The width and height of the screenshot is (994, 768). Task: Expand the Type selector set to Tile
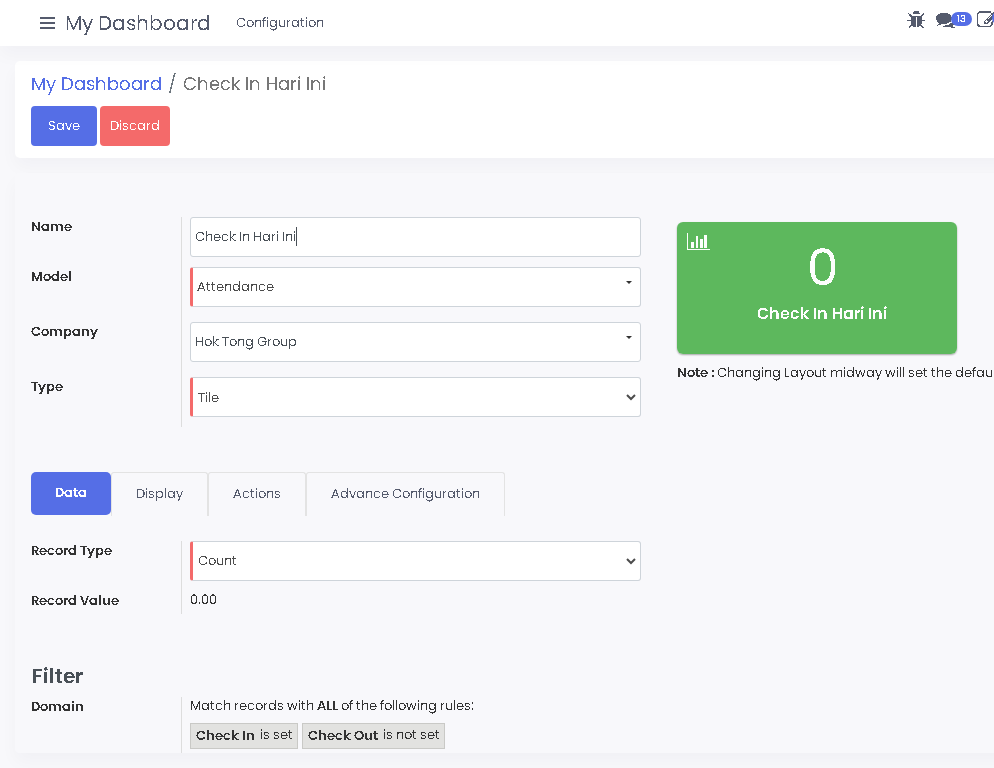coord(415,396)
